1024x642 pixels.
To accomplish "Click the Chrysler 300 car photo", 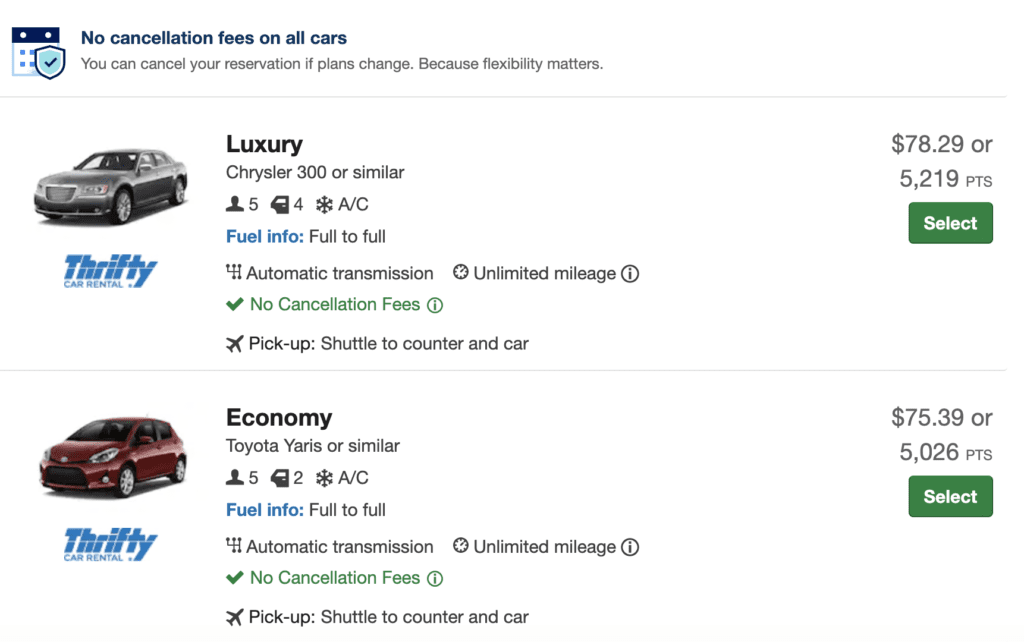I will [110, 186].
